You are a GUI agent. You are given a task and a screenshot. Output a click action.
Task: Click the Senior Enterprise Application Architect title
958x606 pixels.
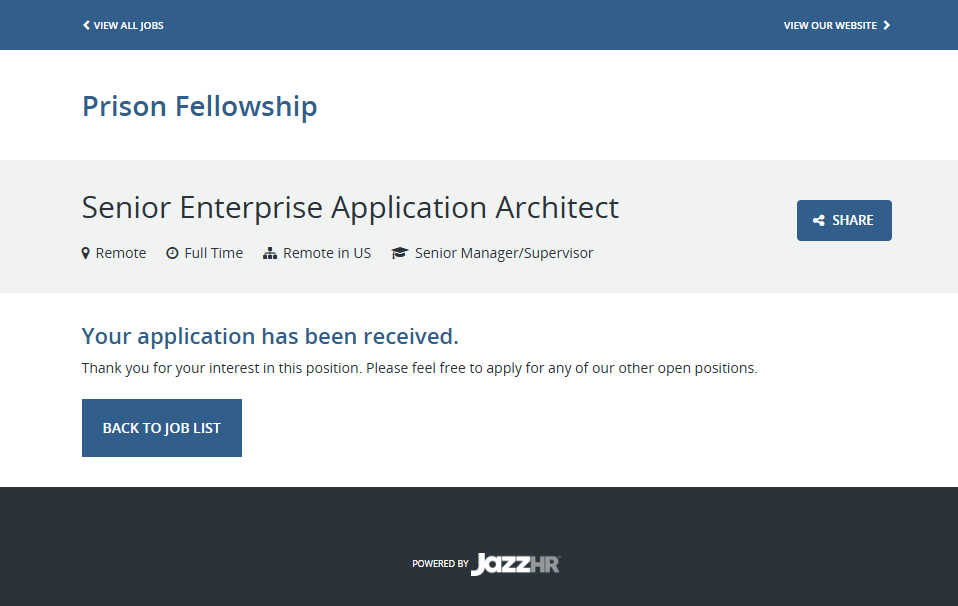coord(350,207)
